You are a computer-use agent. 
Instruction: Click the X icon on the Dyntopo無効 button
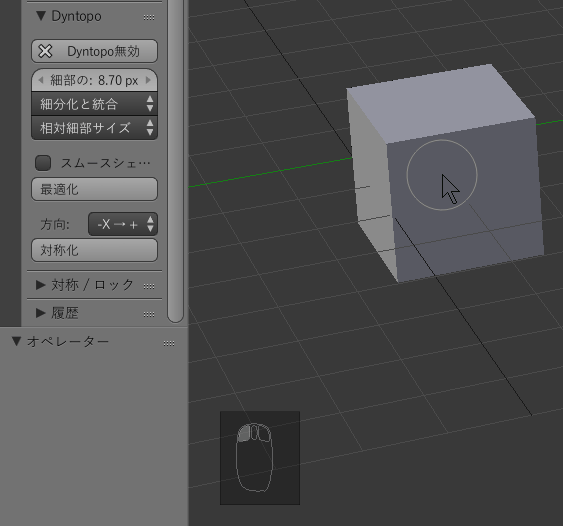45,51
